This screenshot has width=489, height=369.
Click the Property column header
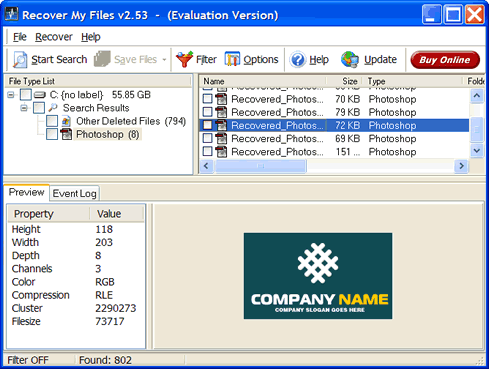pos(49,214)
